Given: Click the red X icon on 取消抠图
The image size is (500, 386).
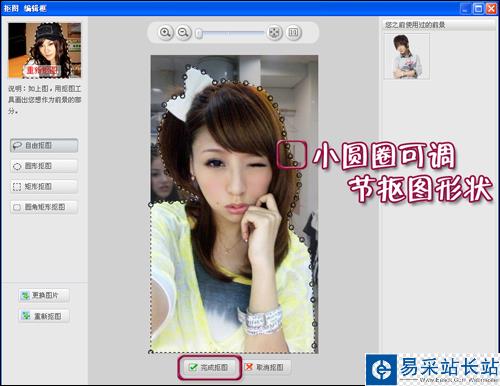Looking at the screenshot, I should 249,367.
